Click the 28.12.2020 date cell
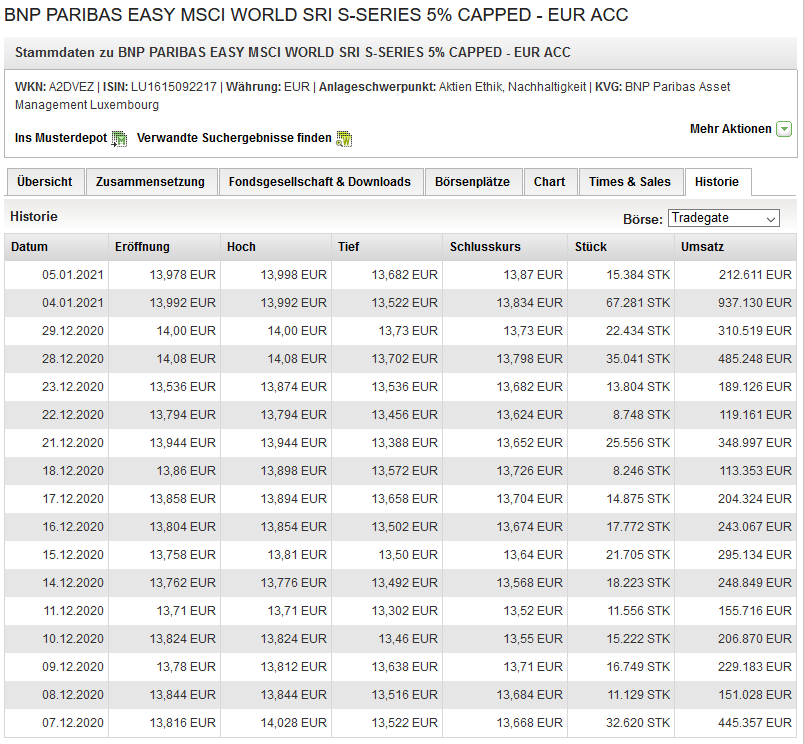The height and width of the screenshot is (744, 804). tap(73, 359)
